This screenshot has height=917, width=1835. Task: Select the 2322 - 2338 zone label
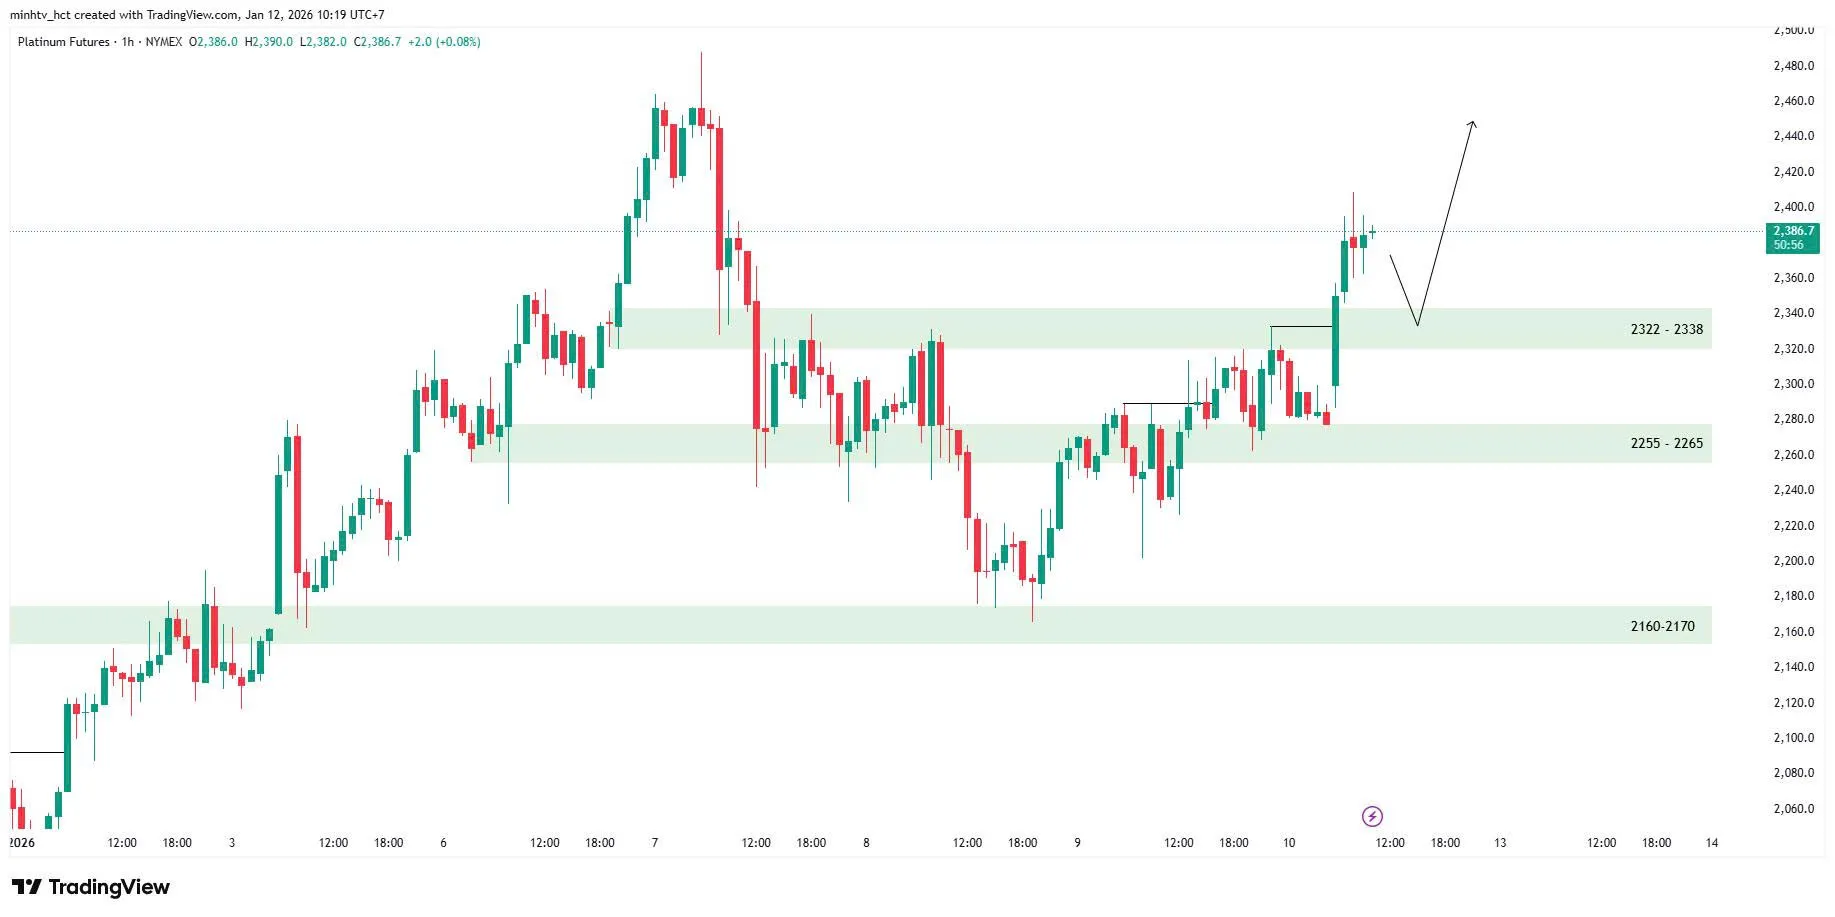1666,329
